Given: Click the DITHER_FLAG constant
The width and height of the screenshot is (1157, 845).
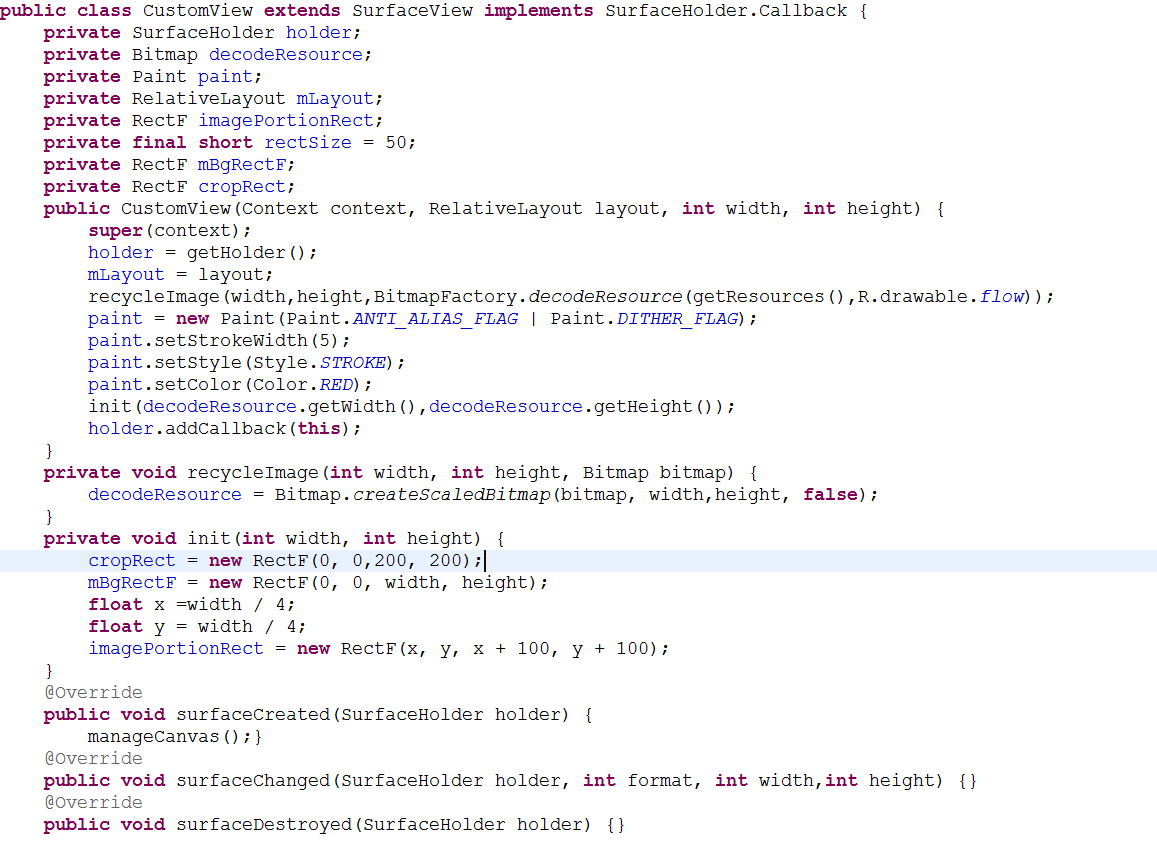Looking at the screenshot, I should click(x=677, y=320).
